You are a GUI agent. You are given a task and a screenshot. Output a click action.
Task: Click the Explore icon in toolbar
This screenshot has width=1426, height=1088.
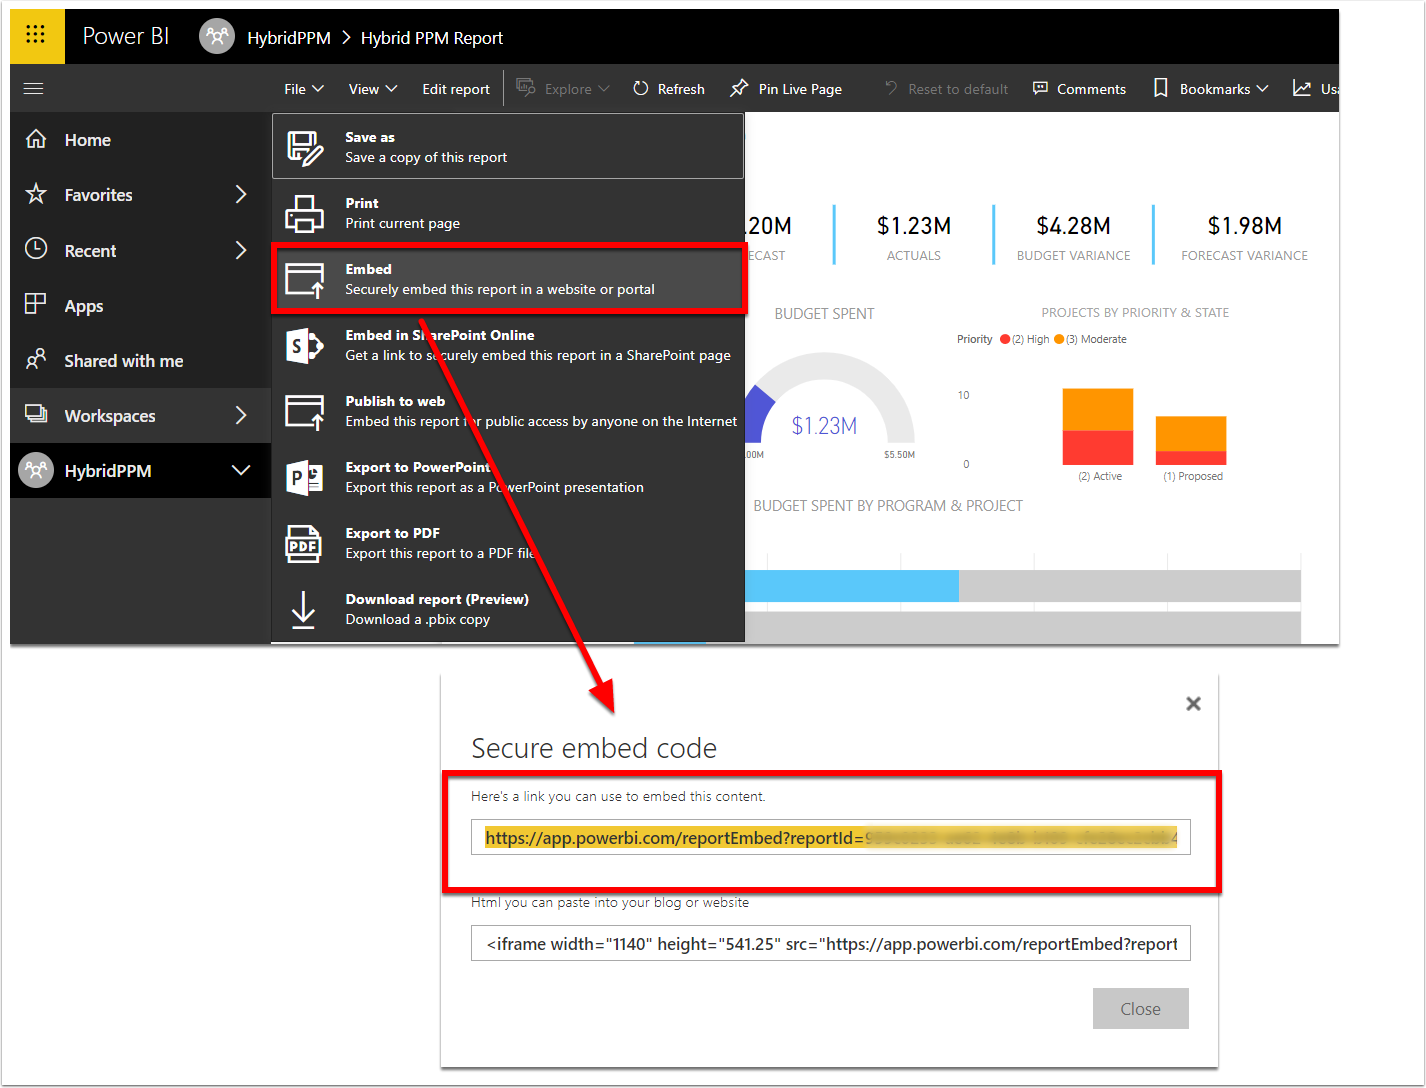526,88
